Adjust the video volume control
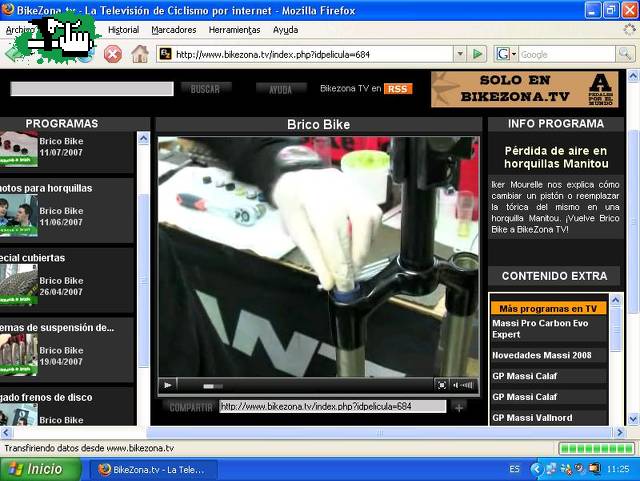 463,385
